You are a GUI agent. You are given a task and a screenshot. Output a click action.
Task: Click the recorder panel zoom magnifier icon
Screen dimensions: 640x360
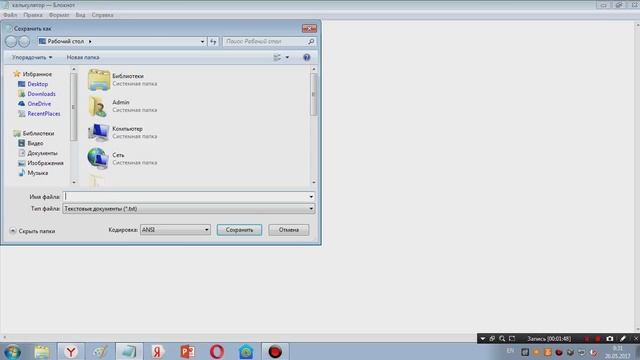502,338
